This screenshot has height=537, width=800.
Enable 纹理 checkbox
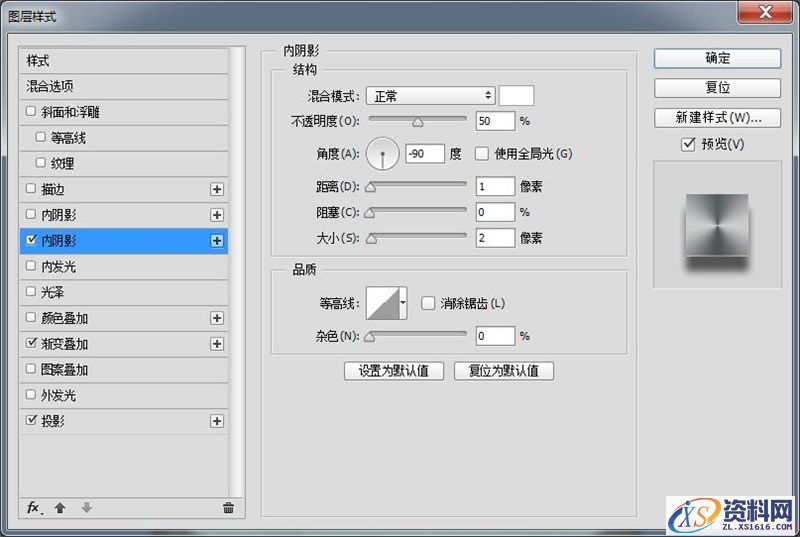click(41, 163)
